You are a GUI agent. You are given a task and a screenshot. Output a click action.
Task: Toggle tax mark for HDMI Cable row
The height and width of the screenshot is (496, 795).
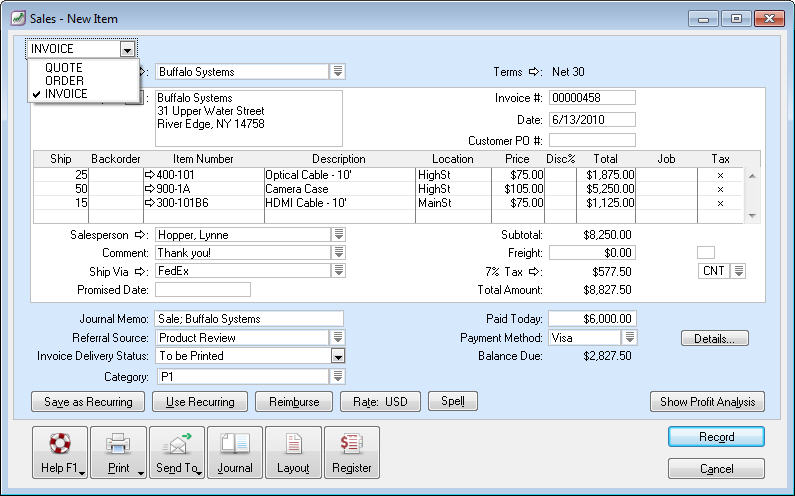click(x=720, y=203)
